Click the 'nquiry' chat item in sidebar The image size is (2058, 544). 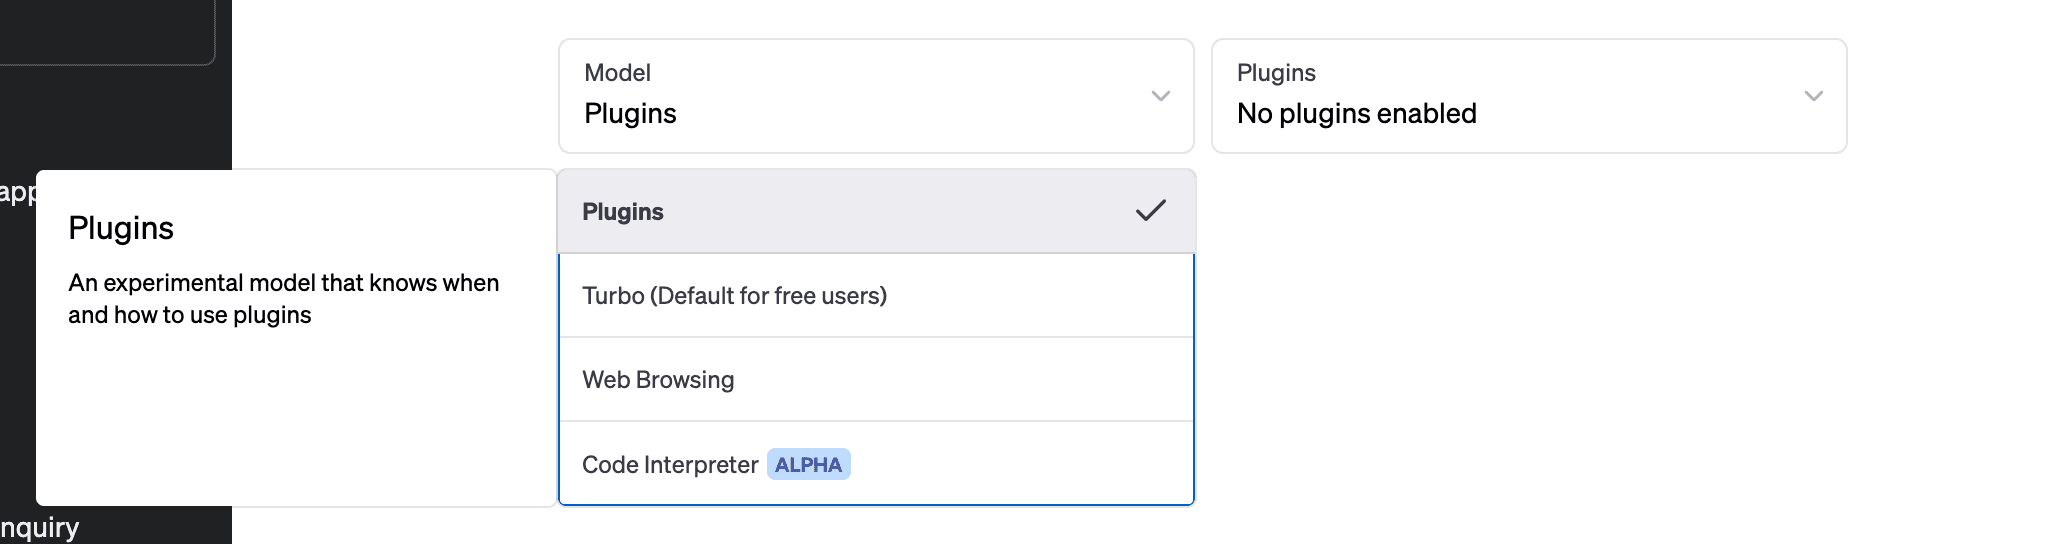[40, 528]
